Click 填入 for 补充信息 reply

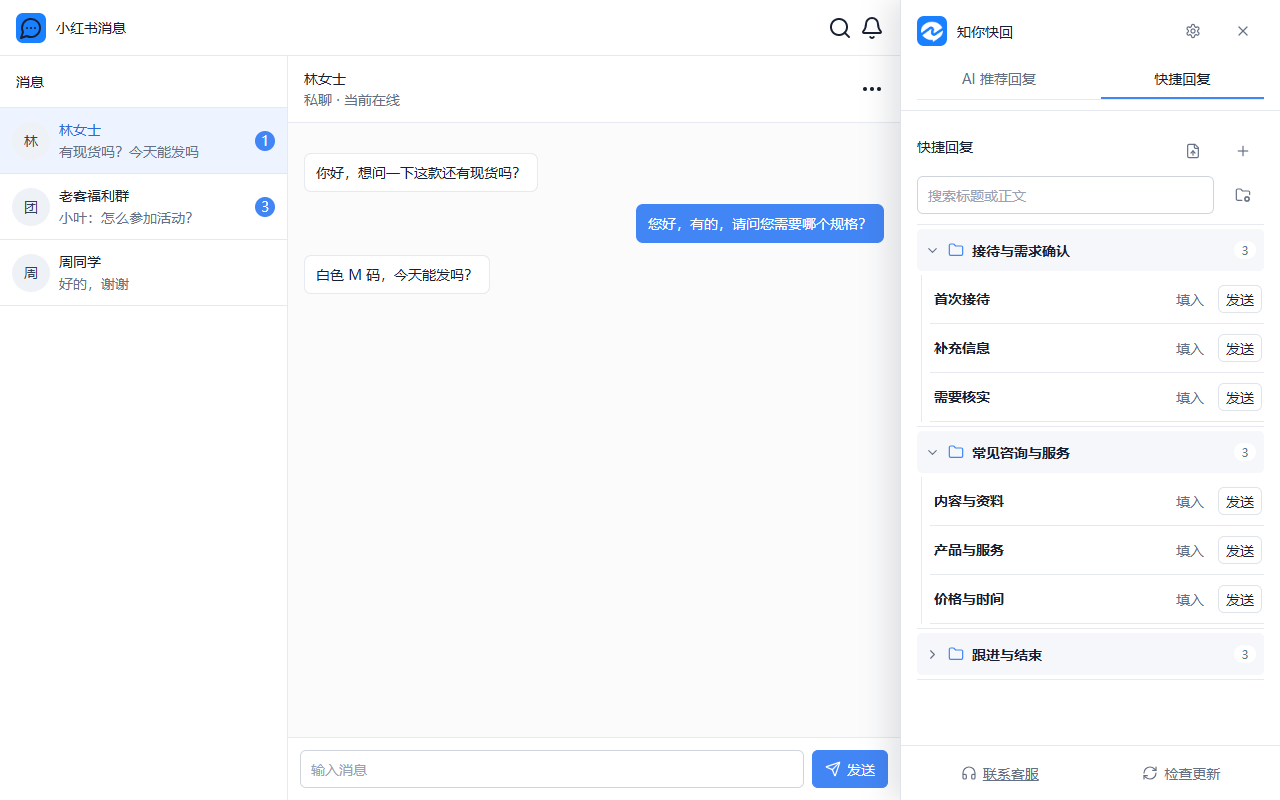pos(1190,349)
